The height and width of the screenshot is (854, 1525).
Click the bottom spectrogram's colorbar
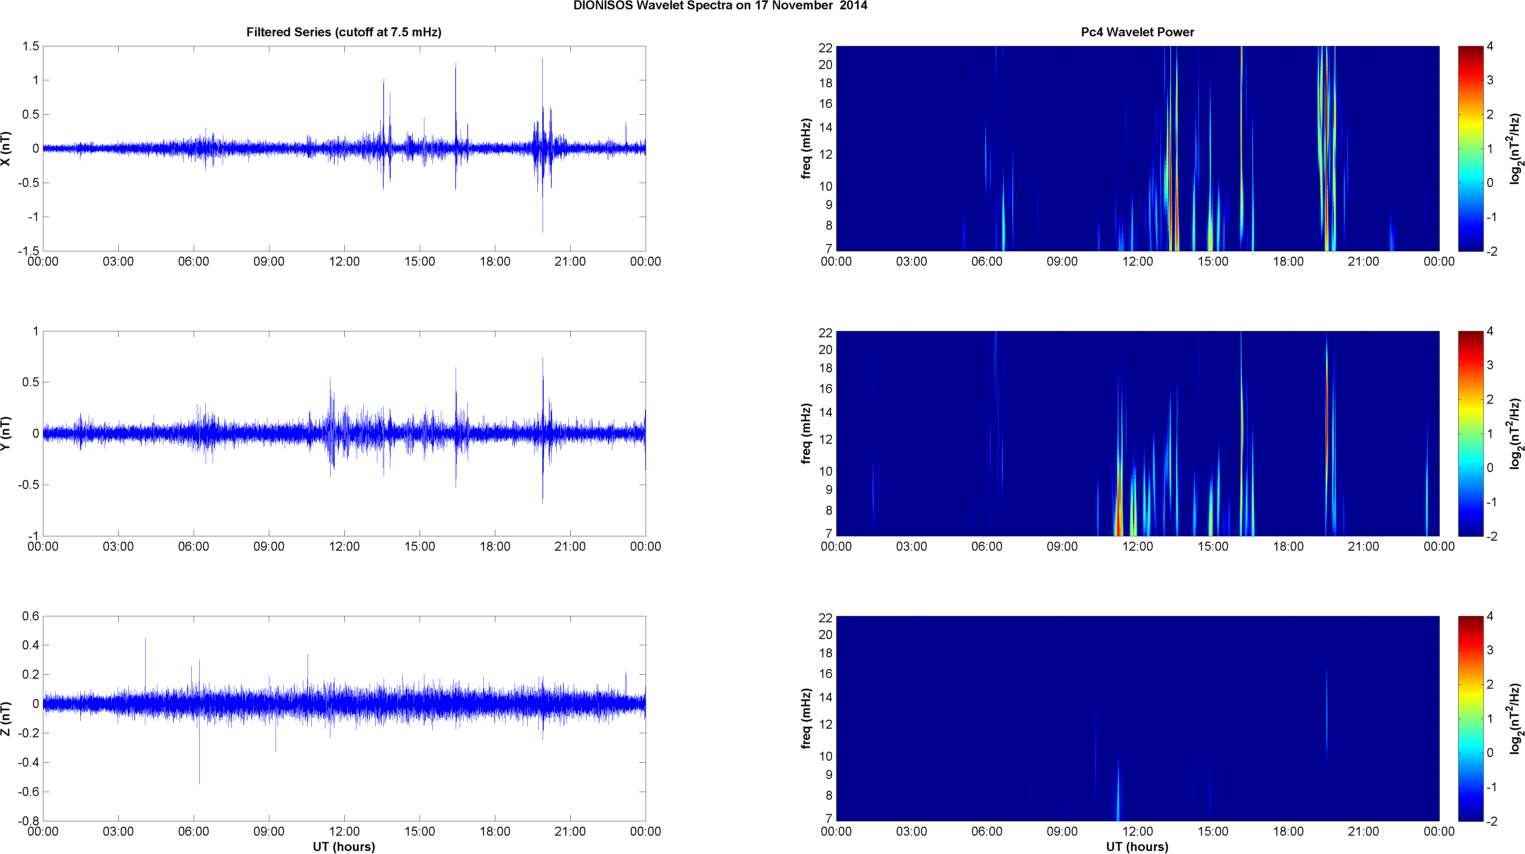1470,718
